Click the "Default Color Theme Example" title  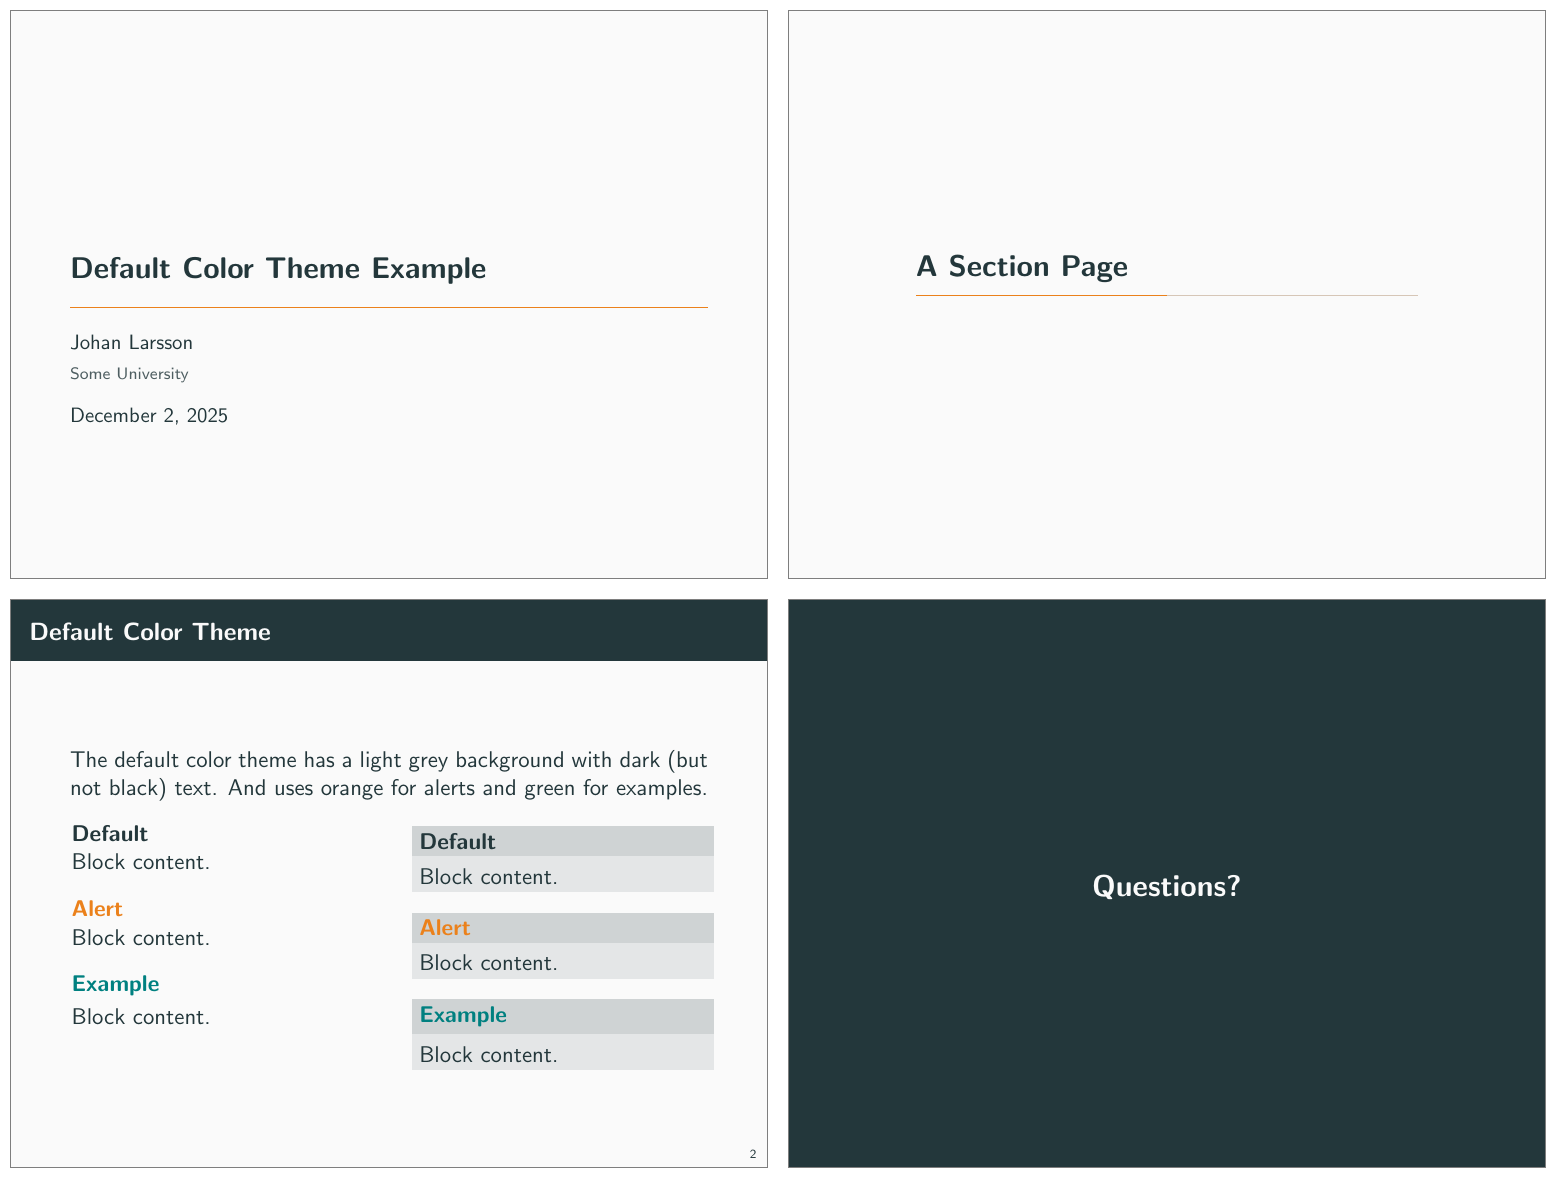[x=278, y=268]
